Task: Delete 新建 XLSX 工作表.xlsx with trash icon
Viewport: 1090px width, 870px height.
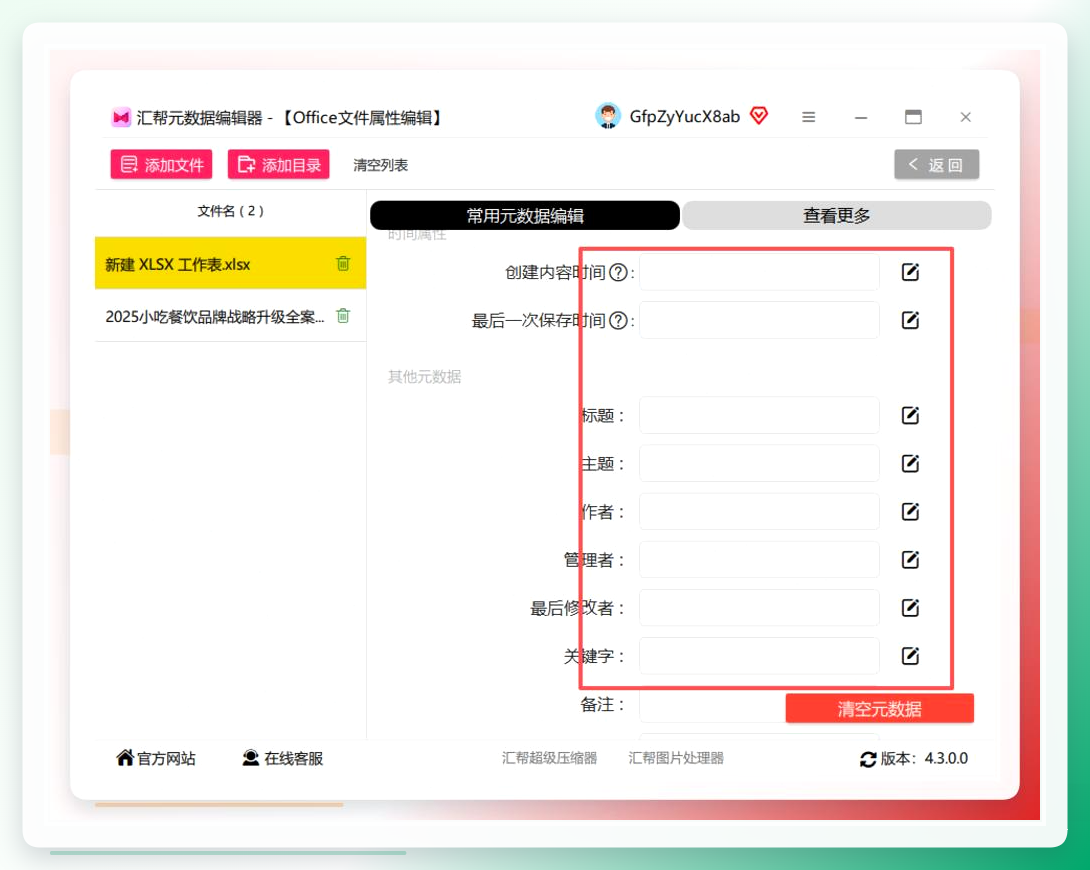Action: 343,263
